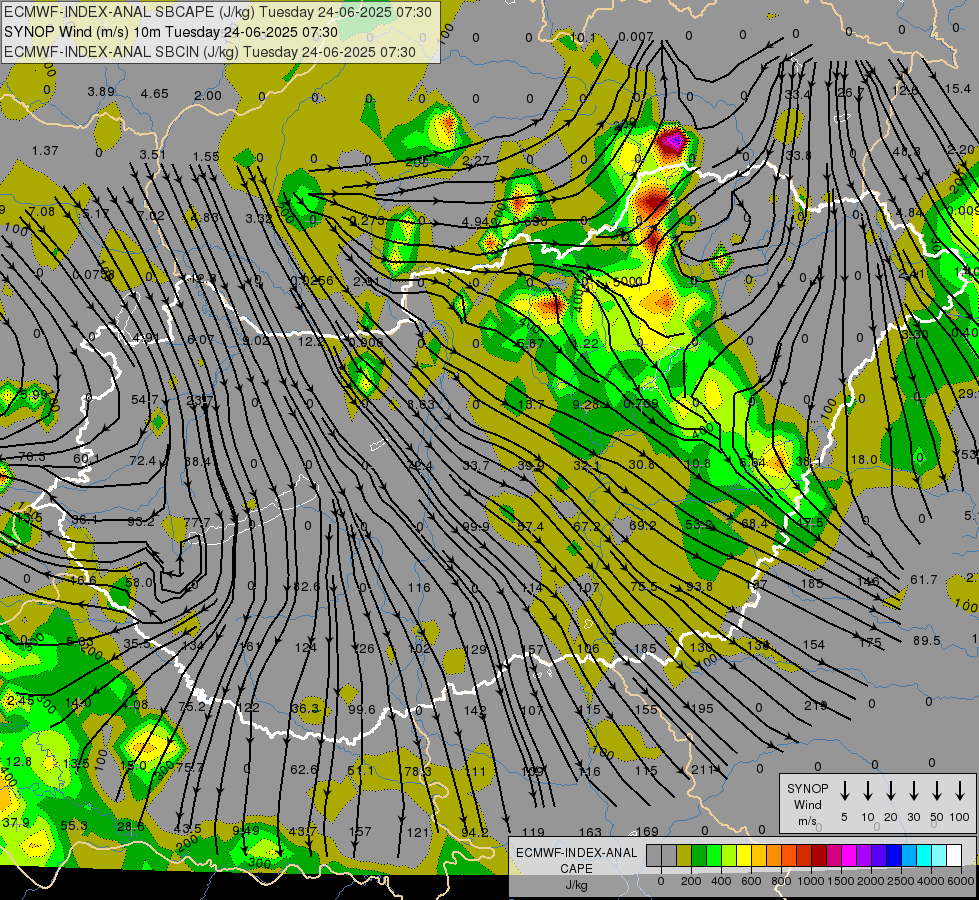Click the map value 0.007 near the top
This screenshot has width=979, height=900.
point(636,37)
